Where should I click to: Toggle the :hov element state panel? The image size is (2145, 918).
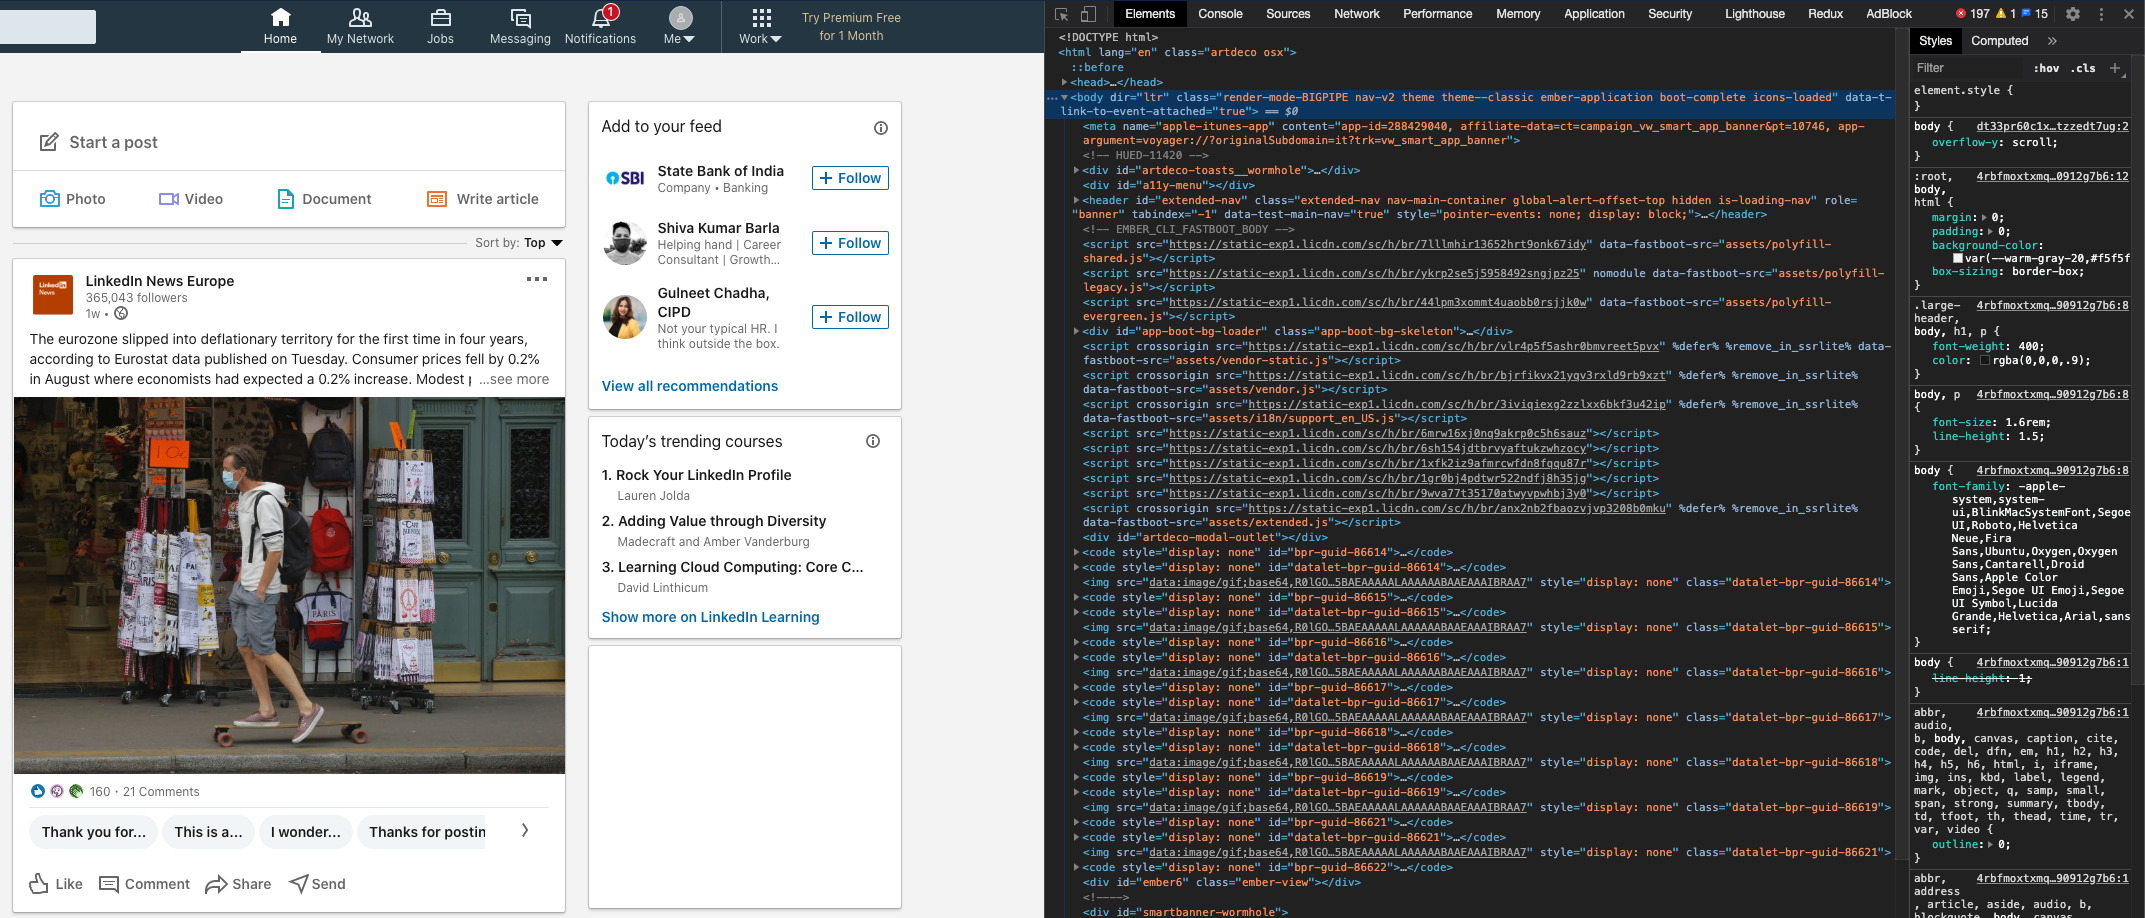click(2046, 68)
